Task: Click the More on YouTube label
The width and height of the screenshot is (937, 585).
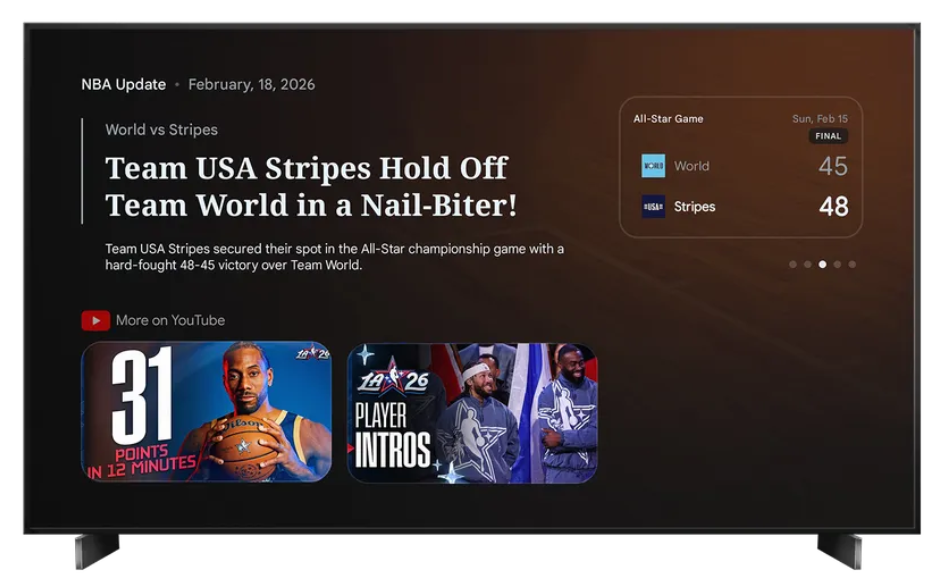Action: [170, 320]
